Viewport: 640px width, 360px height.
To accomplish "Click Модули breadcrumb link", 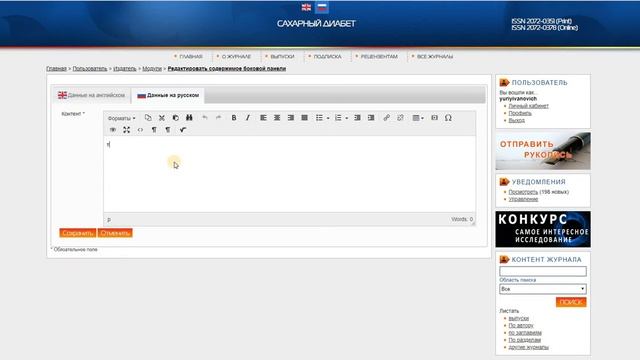I will [152, 69].
